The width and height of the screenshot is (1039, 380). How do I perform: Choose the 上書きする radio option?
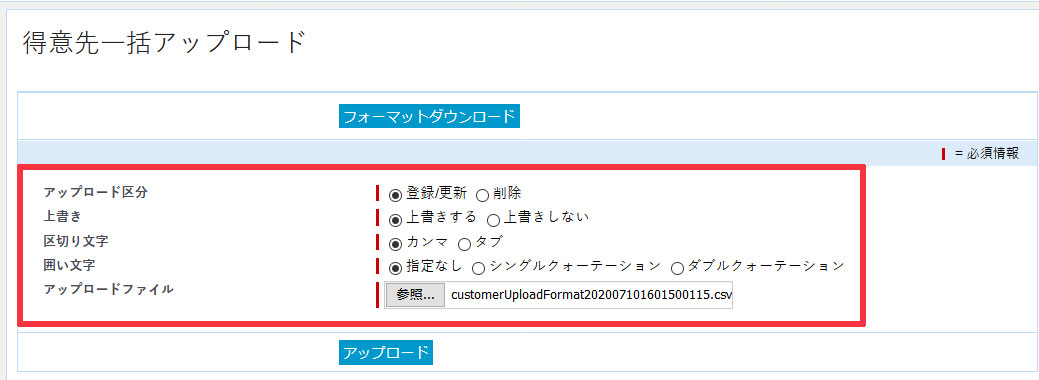(x=395, y=220)
